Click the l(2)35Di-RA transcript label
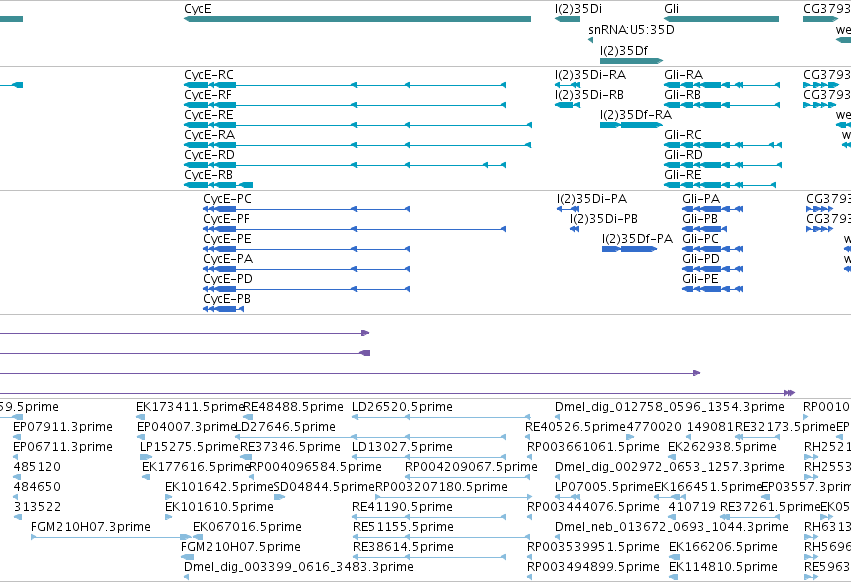The height and width of the screenshot is (582, 851). coord(590,75)
